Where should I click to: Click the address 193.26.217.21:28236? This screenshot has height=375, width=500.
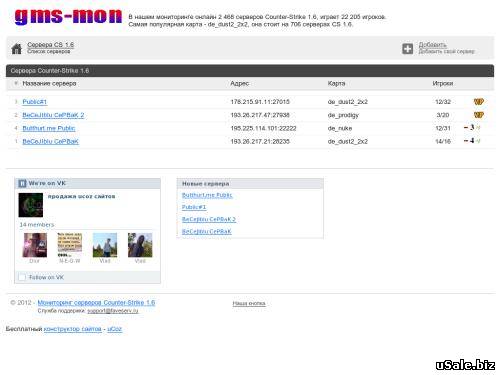coord(260,141)
